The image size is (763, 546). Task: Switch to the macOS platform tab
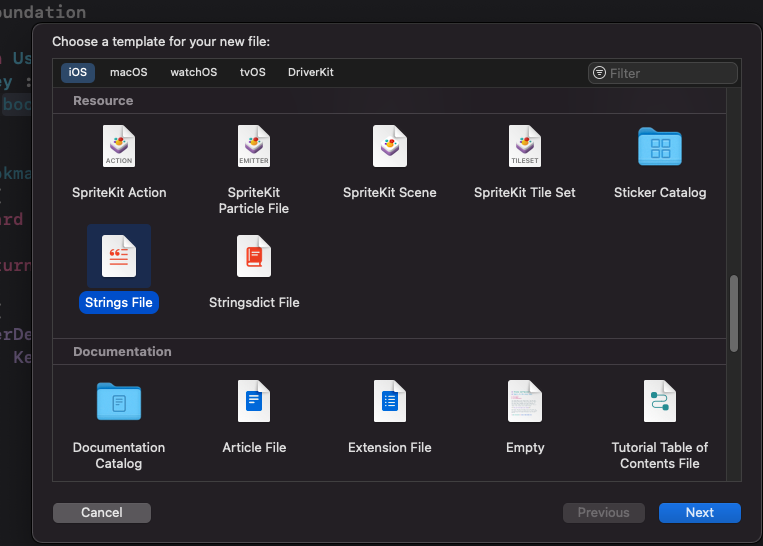(128, 73)
